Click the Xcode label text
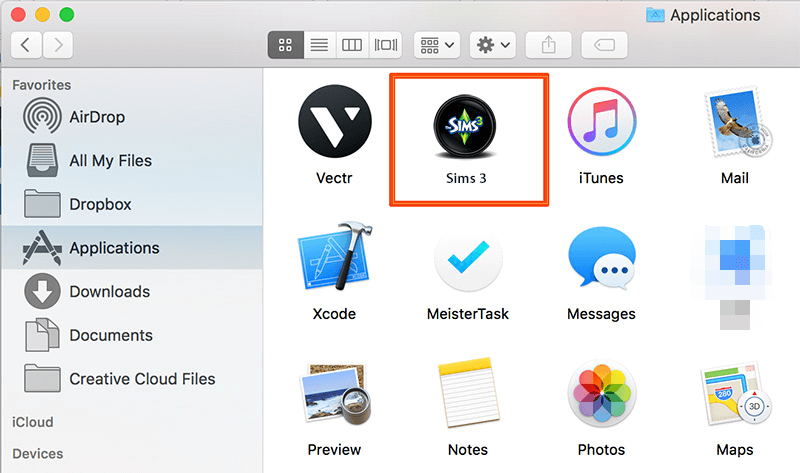This screenshot has height=473, width=800. click(x=334, y=314)
